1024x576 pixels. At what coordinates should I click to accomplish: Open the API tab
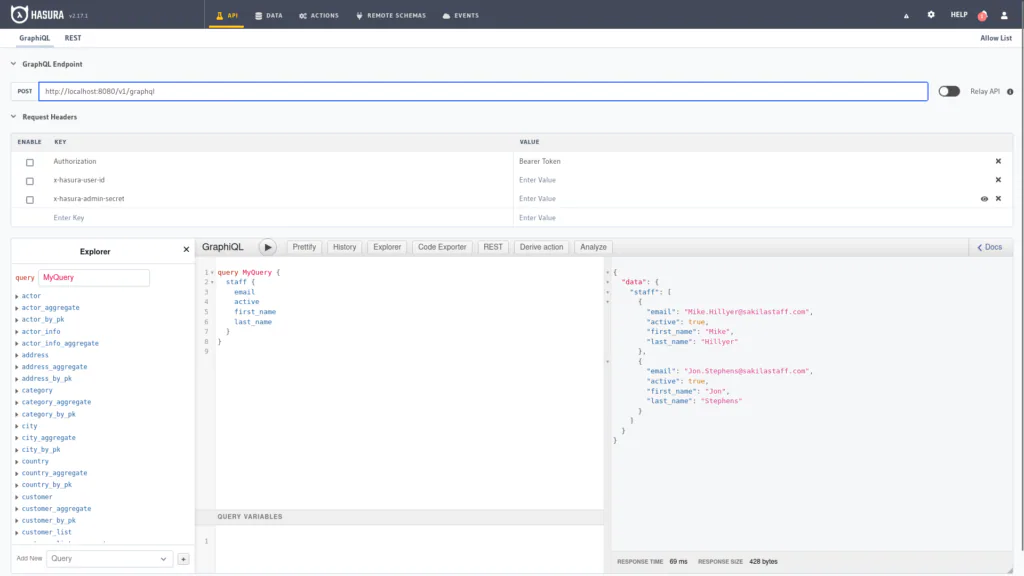227,15
